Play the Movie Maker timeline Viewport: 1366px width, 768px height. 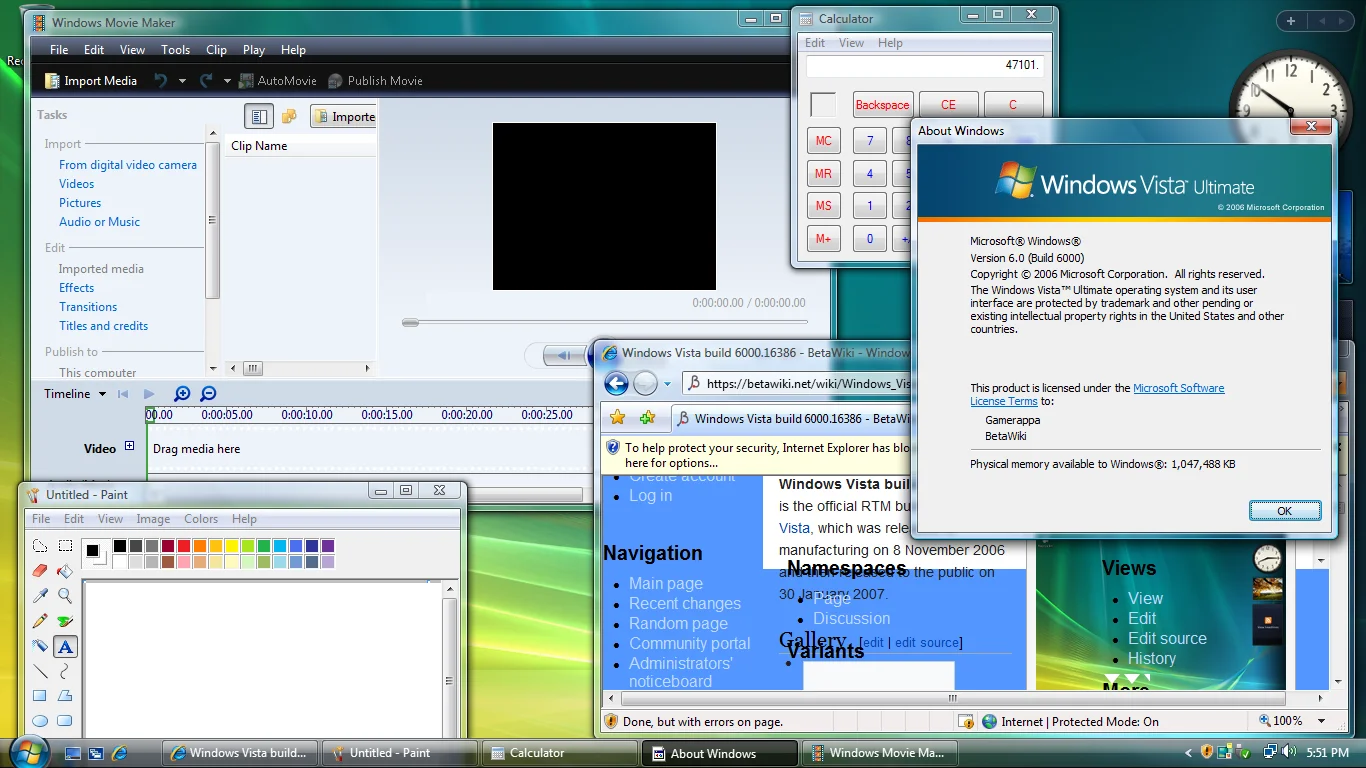[149, 394]
